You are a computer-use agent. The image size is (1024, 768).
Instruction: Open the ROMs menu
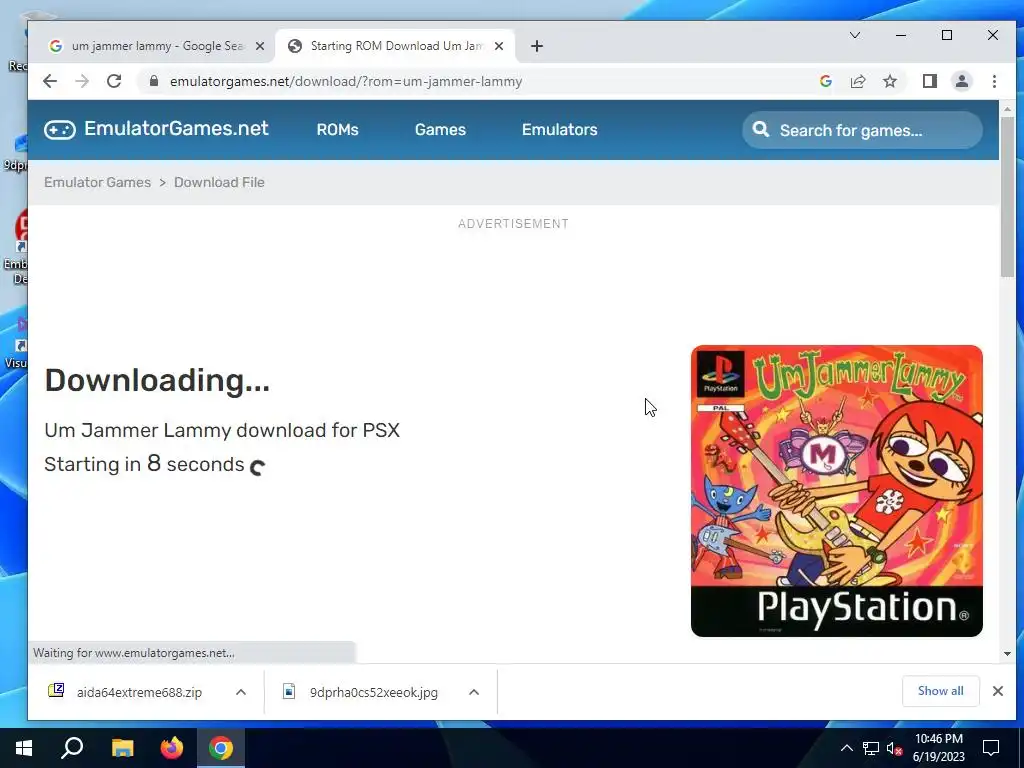pos(338,129)
